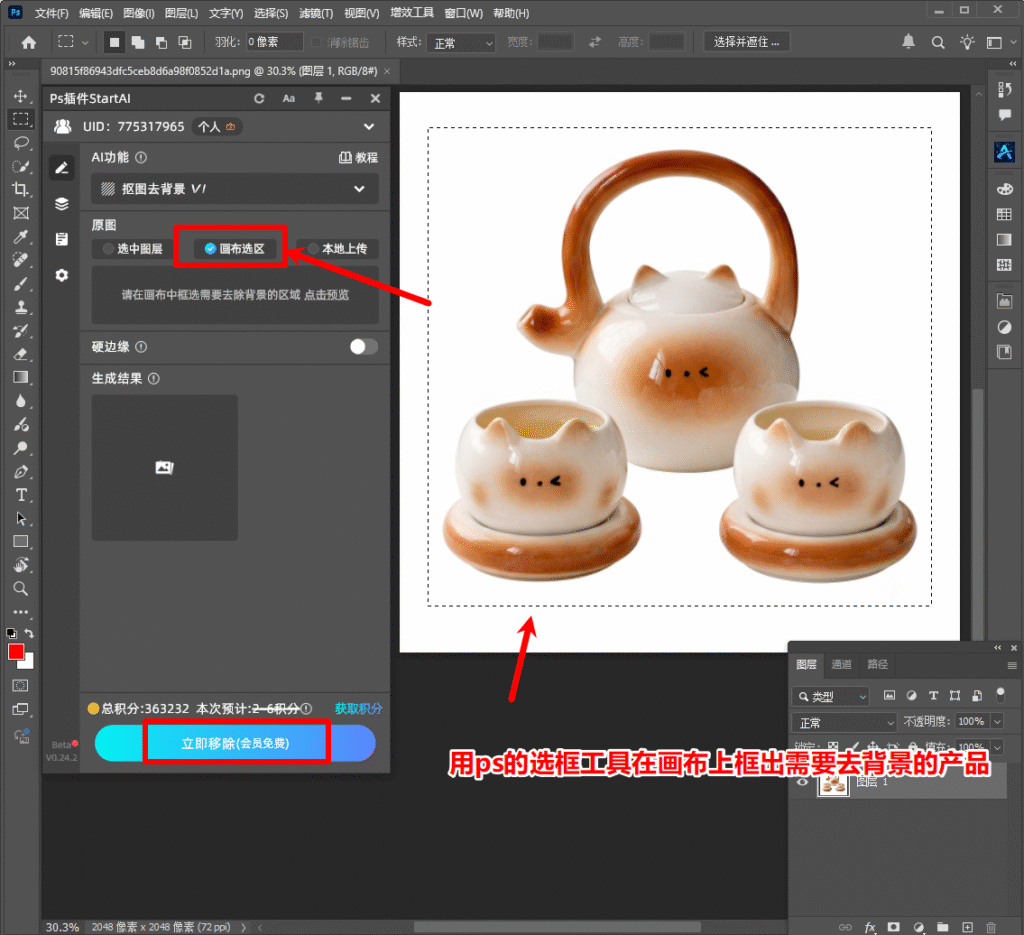
Task: Open the 抠图去背景 function dropdown
Action: tap(234, 189)
